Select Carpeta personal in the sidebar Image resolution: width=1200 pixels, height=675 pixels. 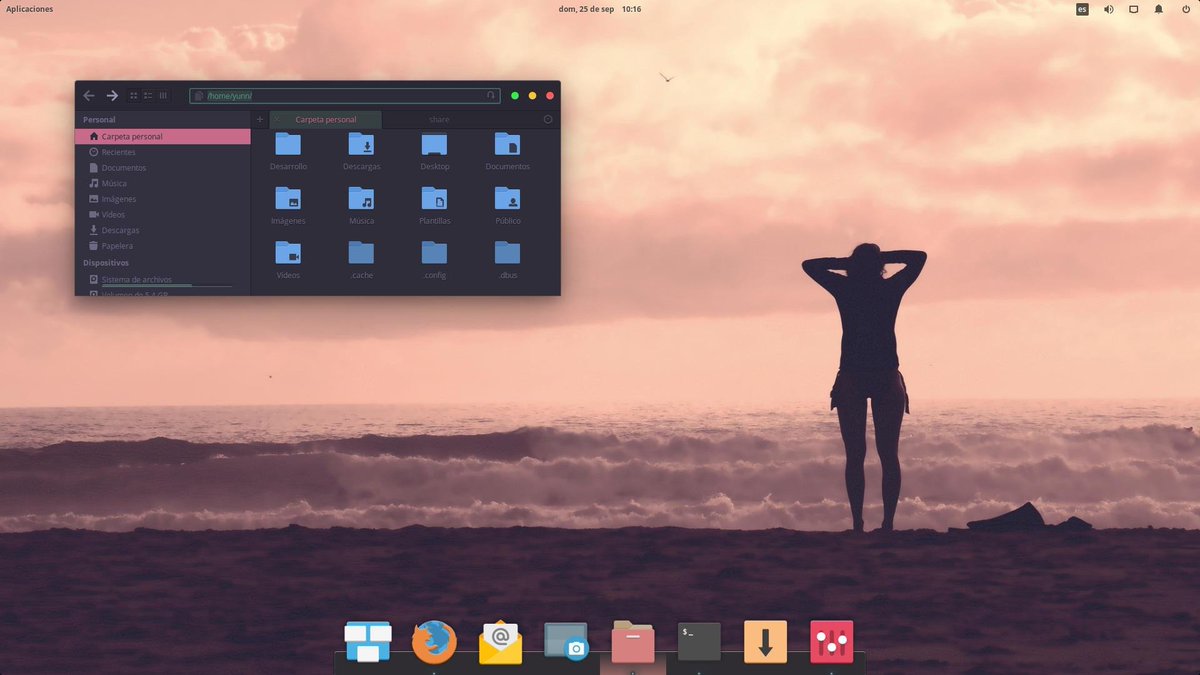(x=162, y=136)
